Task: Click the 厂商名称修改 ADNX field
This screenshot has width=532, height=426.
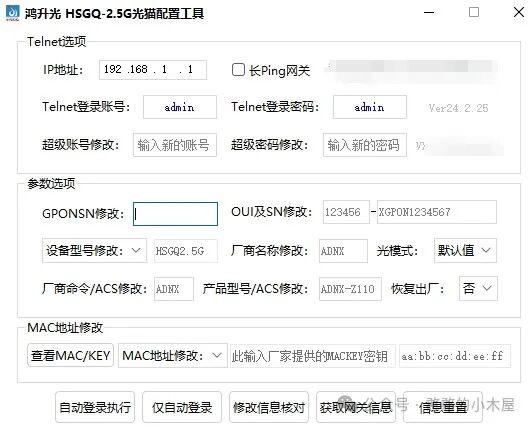Action: [343, 251]
